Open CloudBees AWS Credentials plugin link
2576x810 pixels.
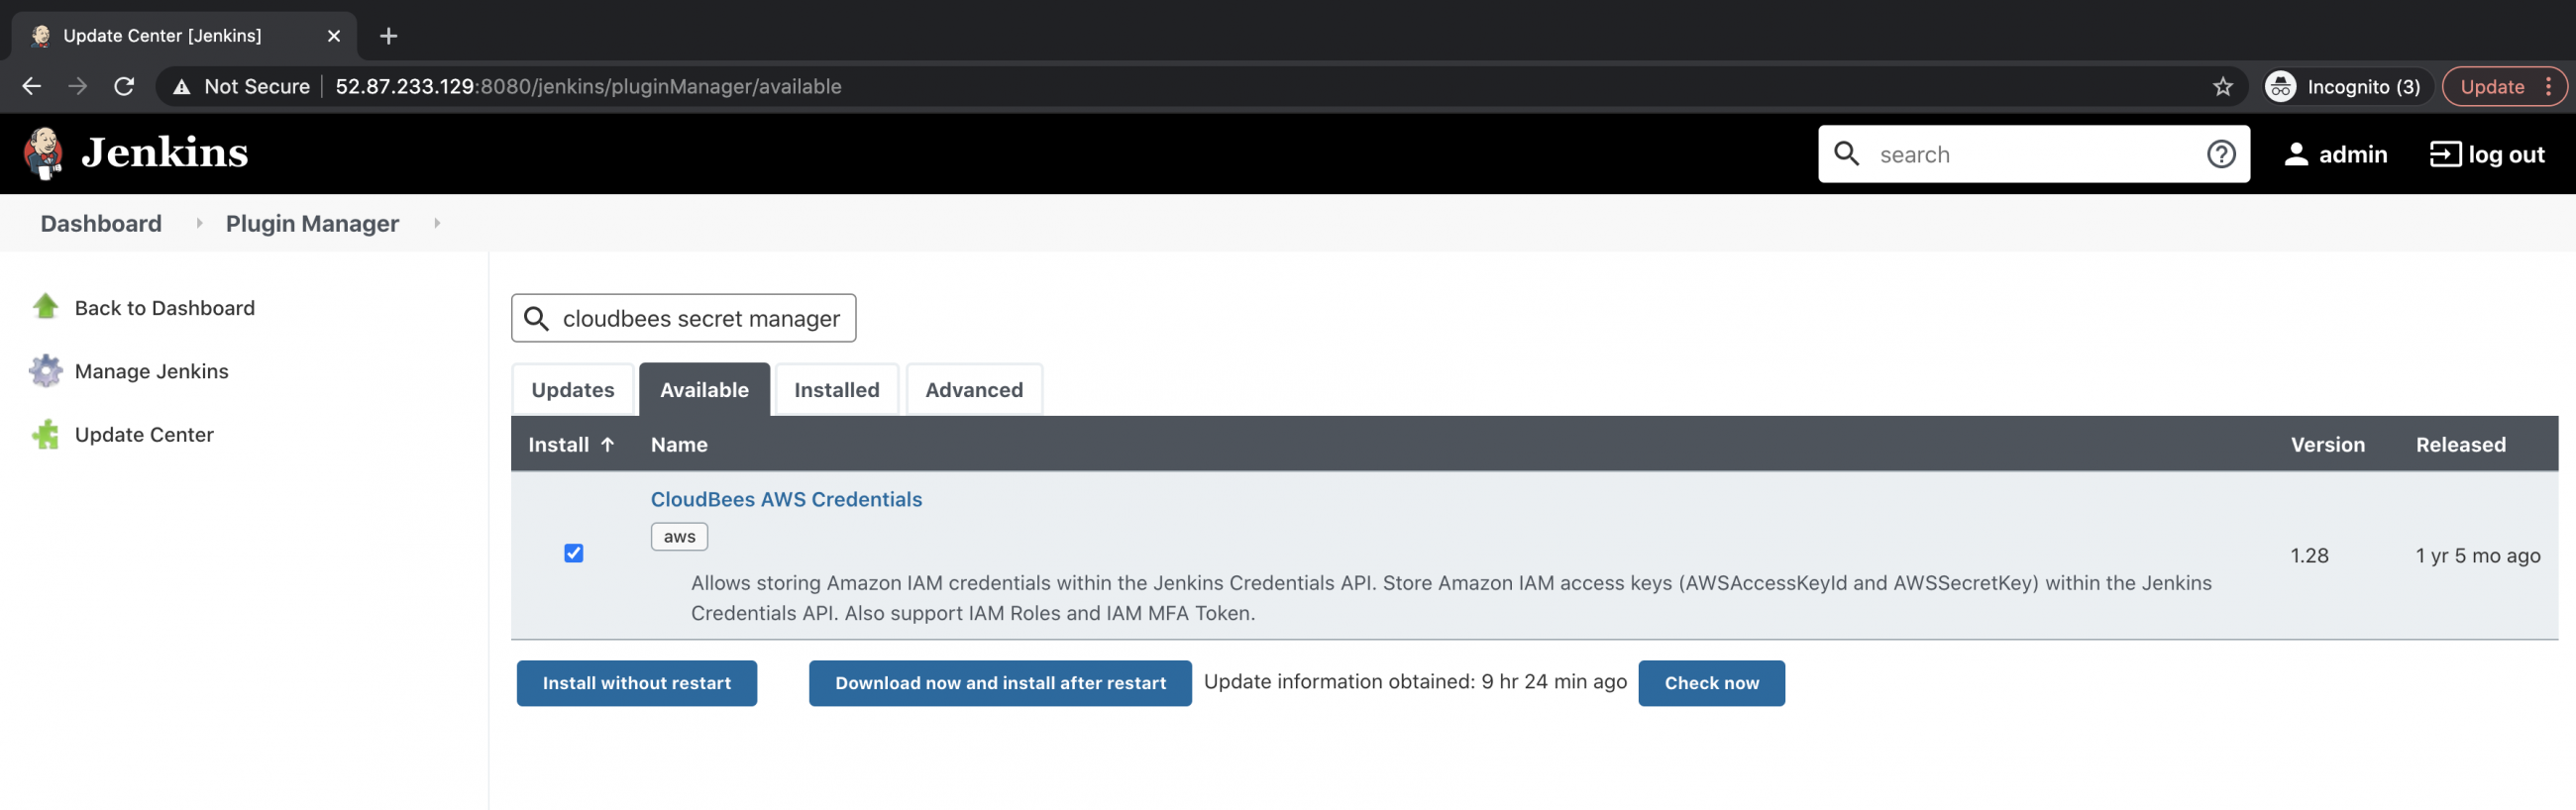point(786,499)
